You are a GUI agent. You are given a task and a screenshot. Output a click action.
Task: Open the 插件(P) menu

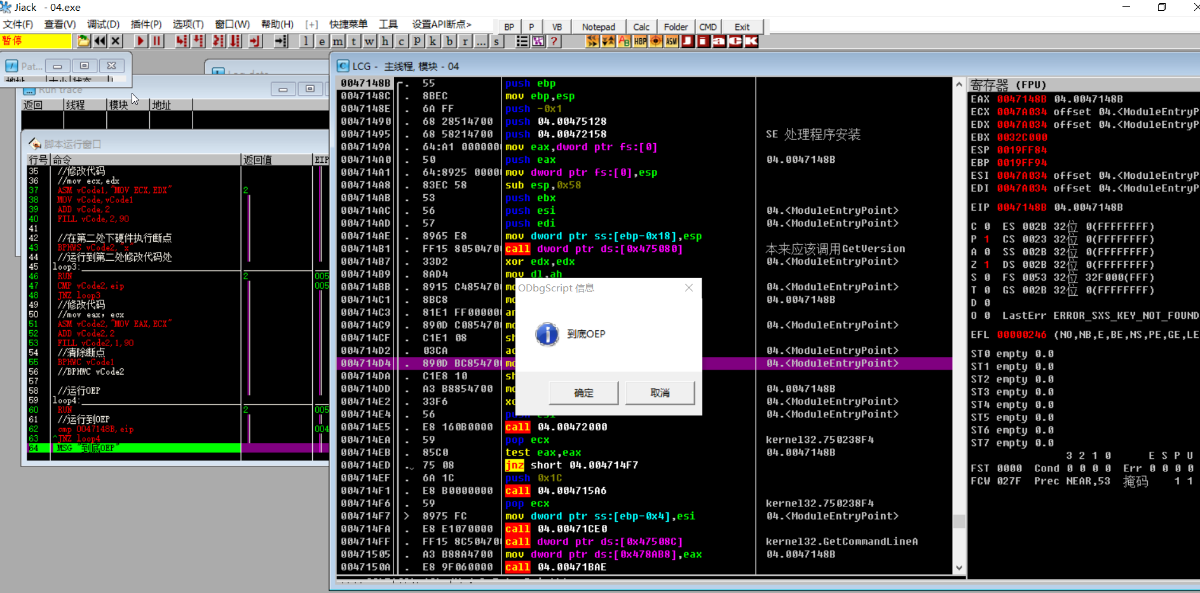[x=146, y=24]
